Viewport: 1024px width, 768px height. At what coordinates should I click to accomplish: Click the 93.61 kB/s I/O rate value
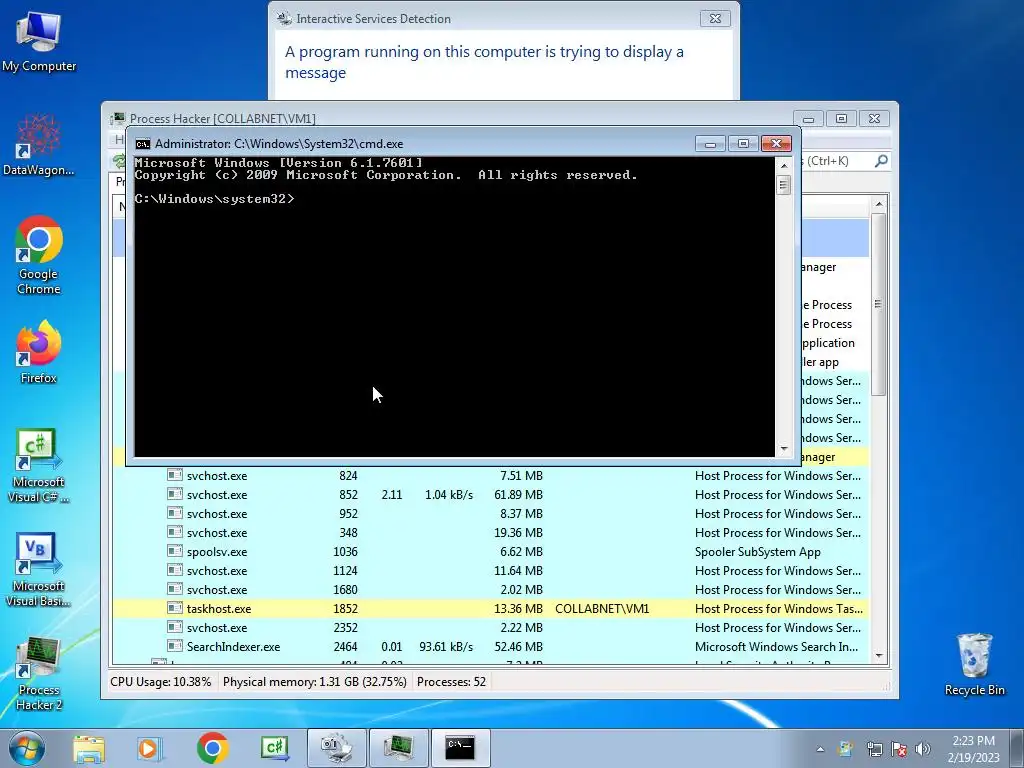click(446, 647)
